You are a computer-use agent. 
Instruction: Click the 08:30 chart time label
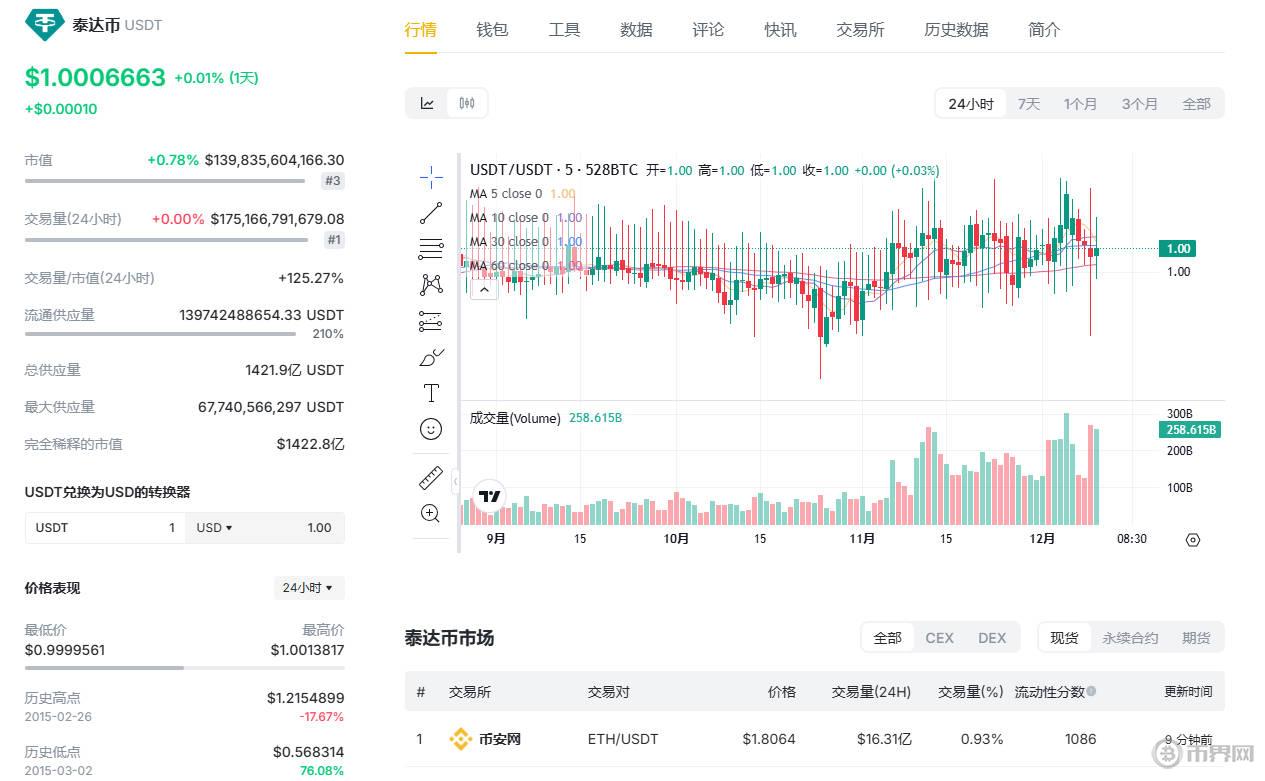(x=1132, y=539)
